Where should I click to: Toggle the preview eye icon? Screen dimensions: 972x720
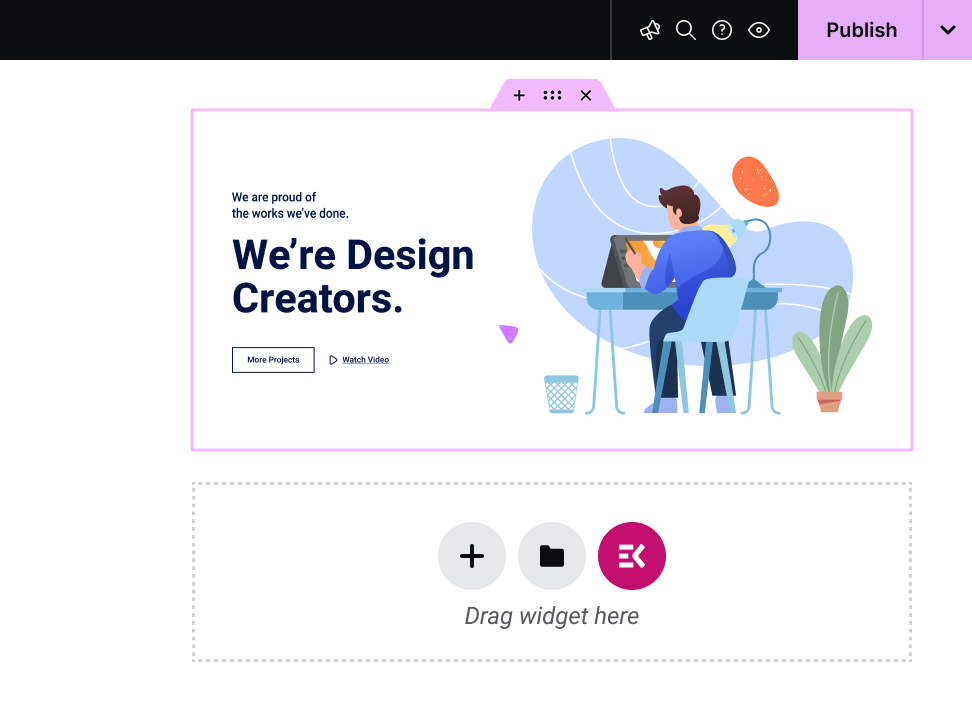click(759, 30)
